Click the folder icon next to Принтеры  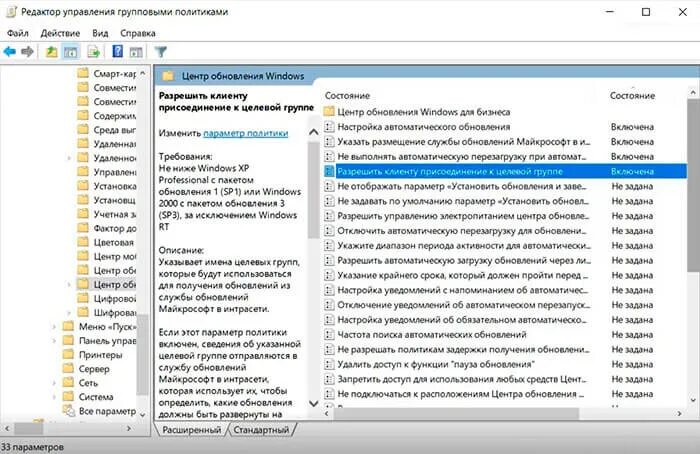[68, 354]
